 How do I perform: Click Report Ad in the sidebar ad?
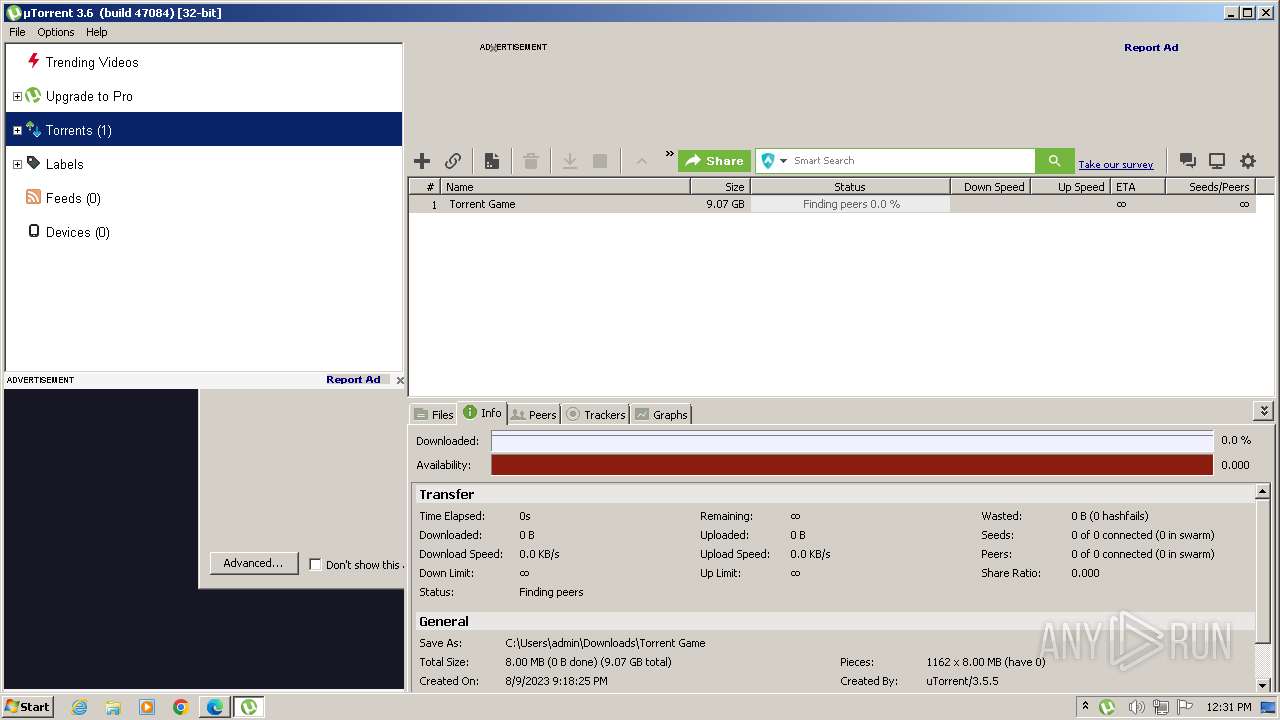point(353,380)
